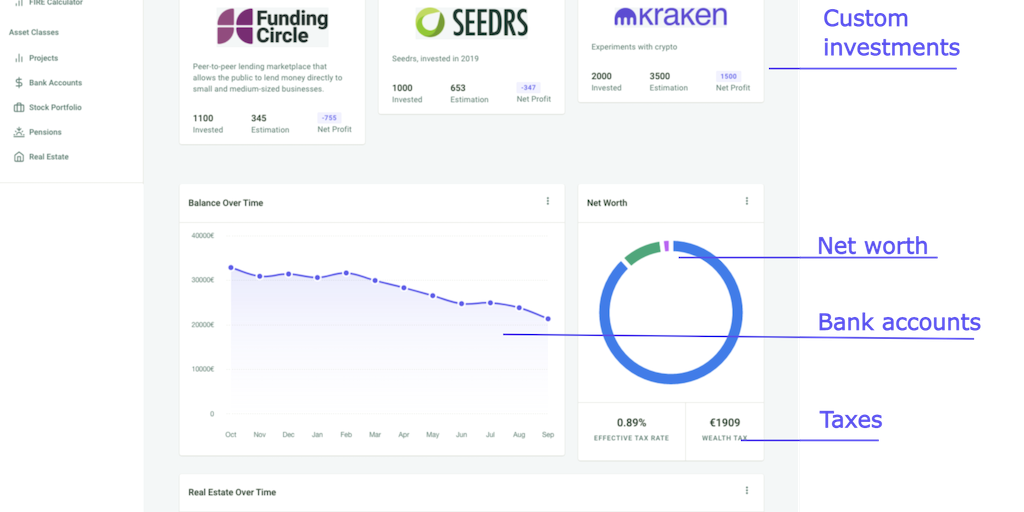The width and height of the screenshot is (1024, 512).
Task: Click the Projects bar chart icon
Action: point(19,58)
